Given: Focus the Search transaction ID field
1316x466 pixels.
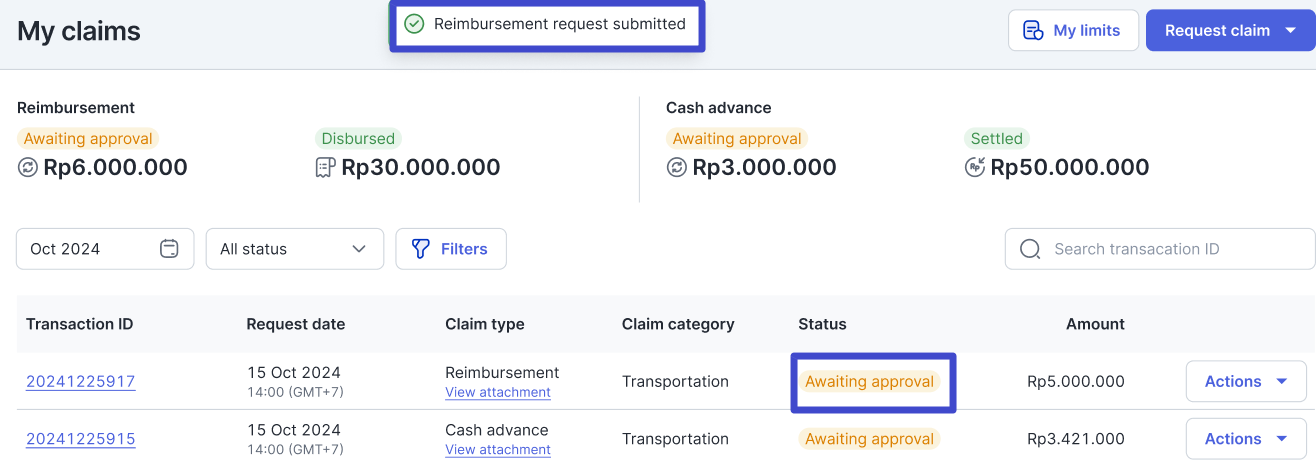Looking at the screenshot, I should (1160, 249).
